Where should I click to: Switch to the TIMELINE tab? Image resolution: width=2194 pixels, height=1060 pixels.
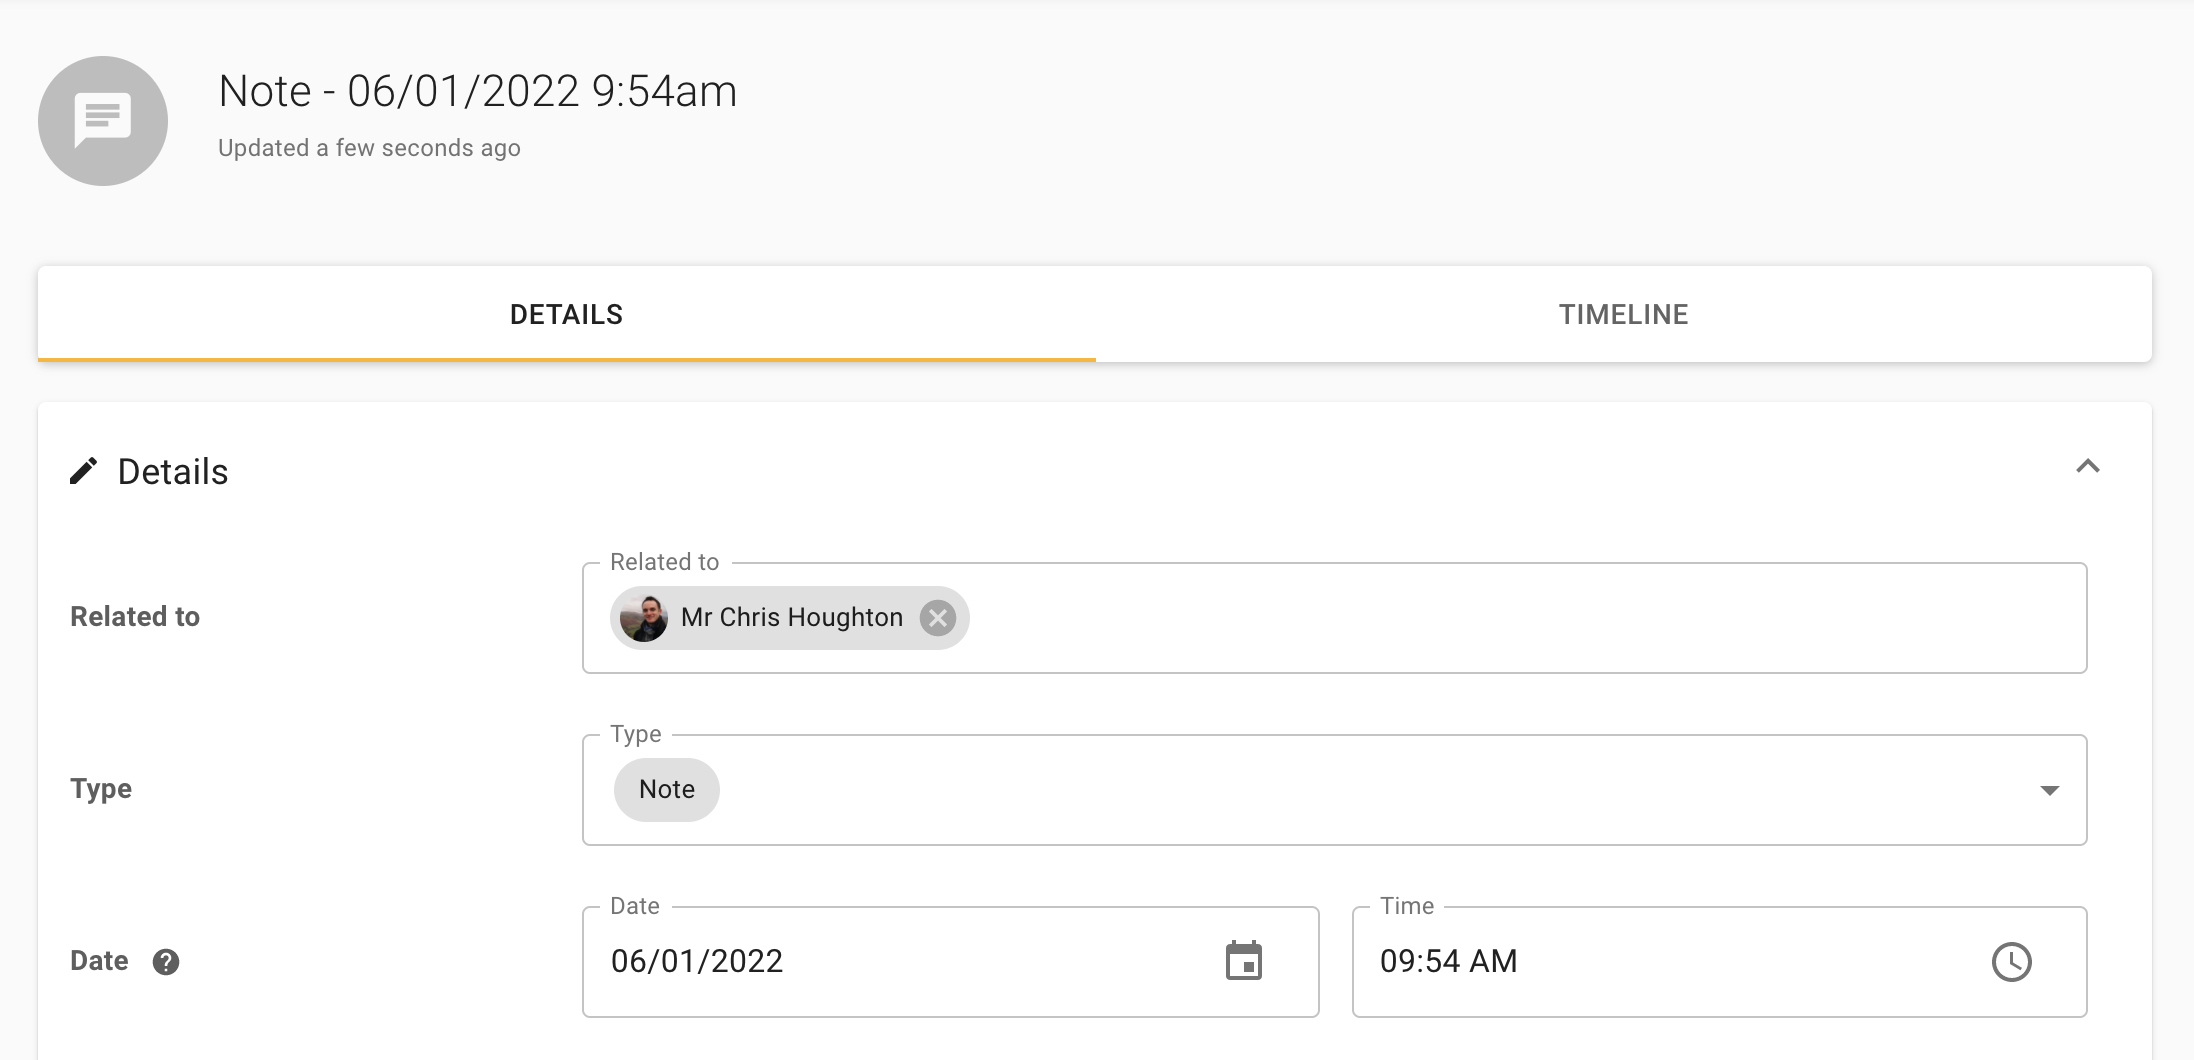(x=1621, y=314)
